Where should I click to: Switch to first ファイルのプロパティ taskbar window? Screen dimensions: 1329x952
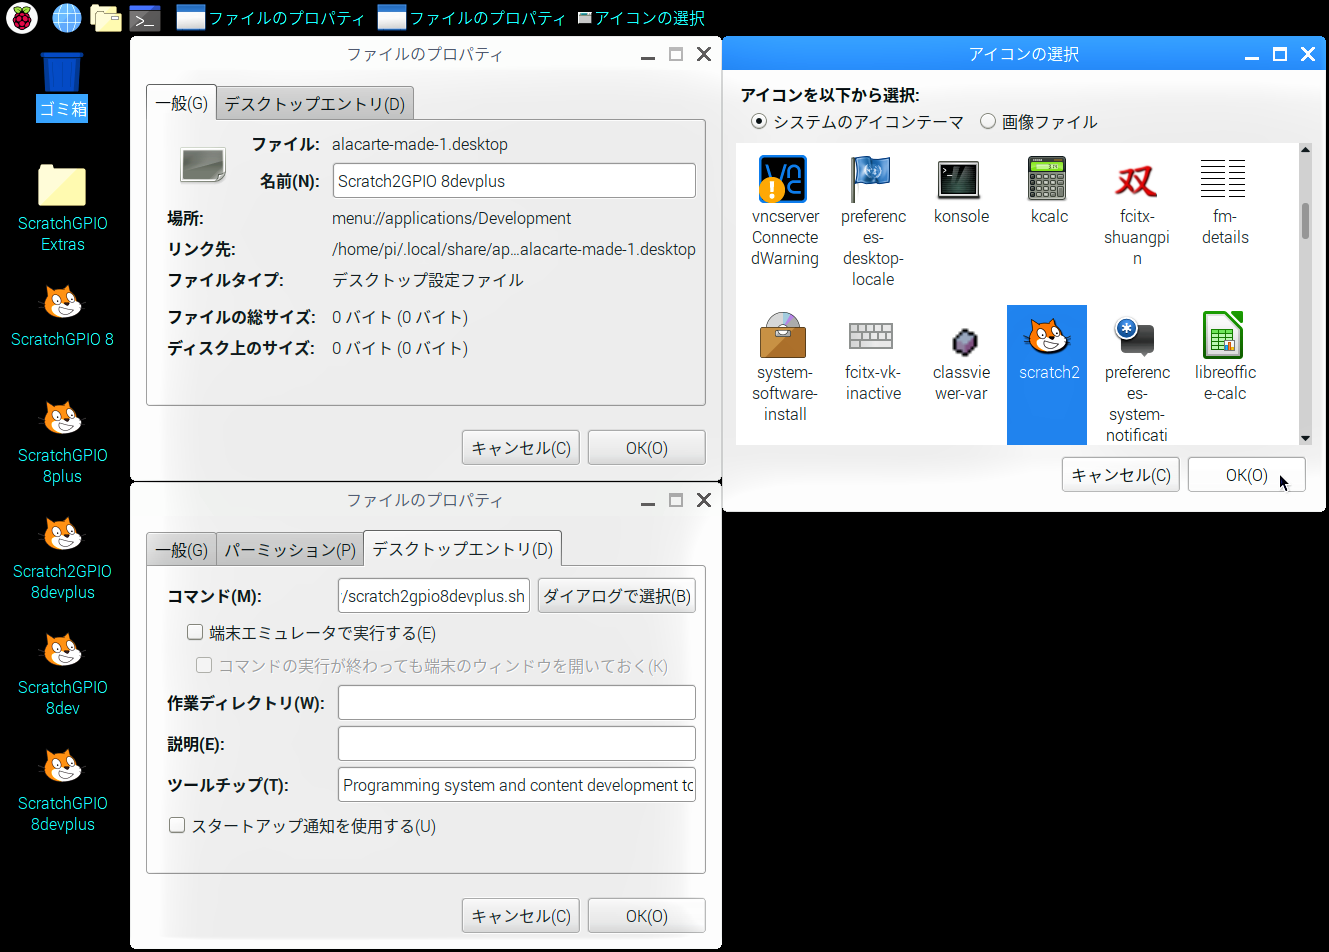(271, 18)
